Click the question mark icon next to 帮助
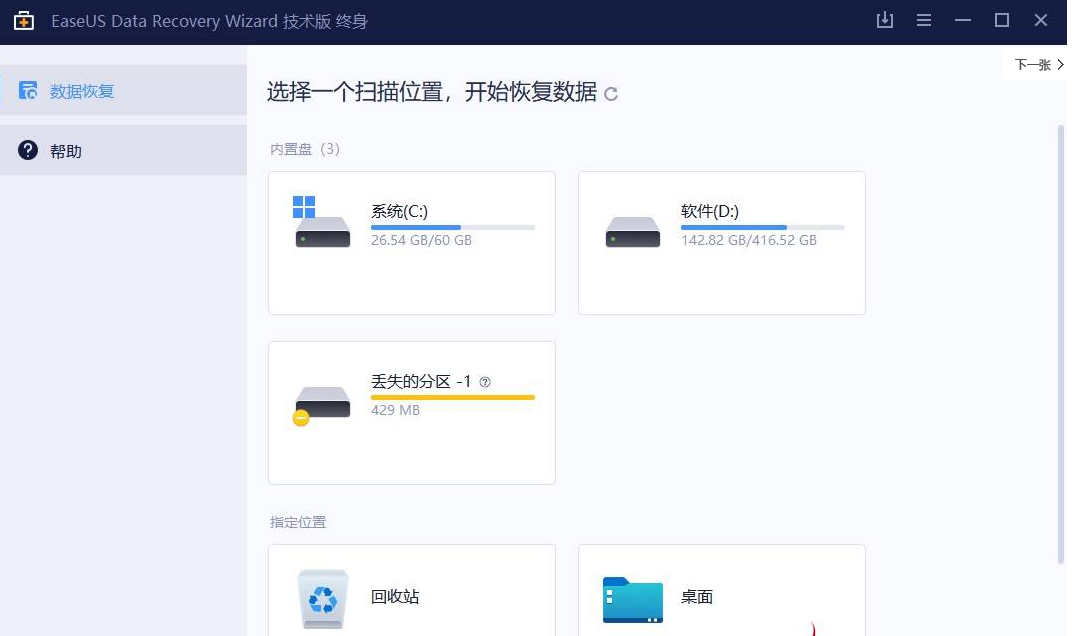Viewport: 1074px width, 636px height. pos(29,151)
